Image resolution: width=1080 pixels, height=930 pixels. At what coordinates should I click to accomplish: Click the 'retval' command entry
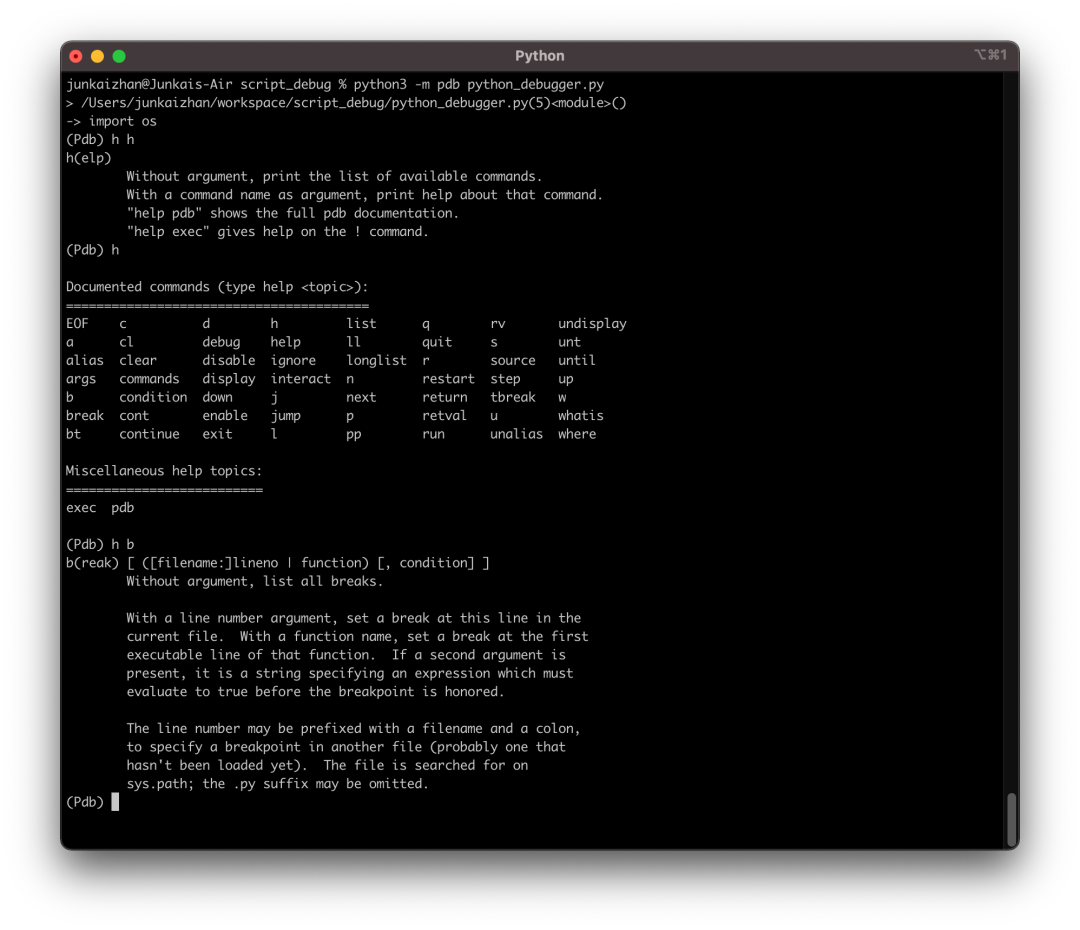tap(444, 415)
